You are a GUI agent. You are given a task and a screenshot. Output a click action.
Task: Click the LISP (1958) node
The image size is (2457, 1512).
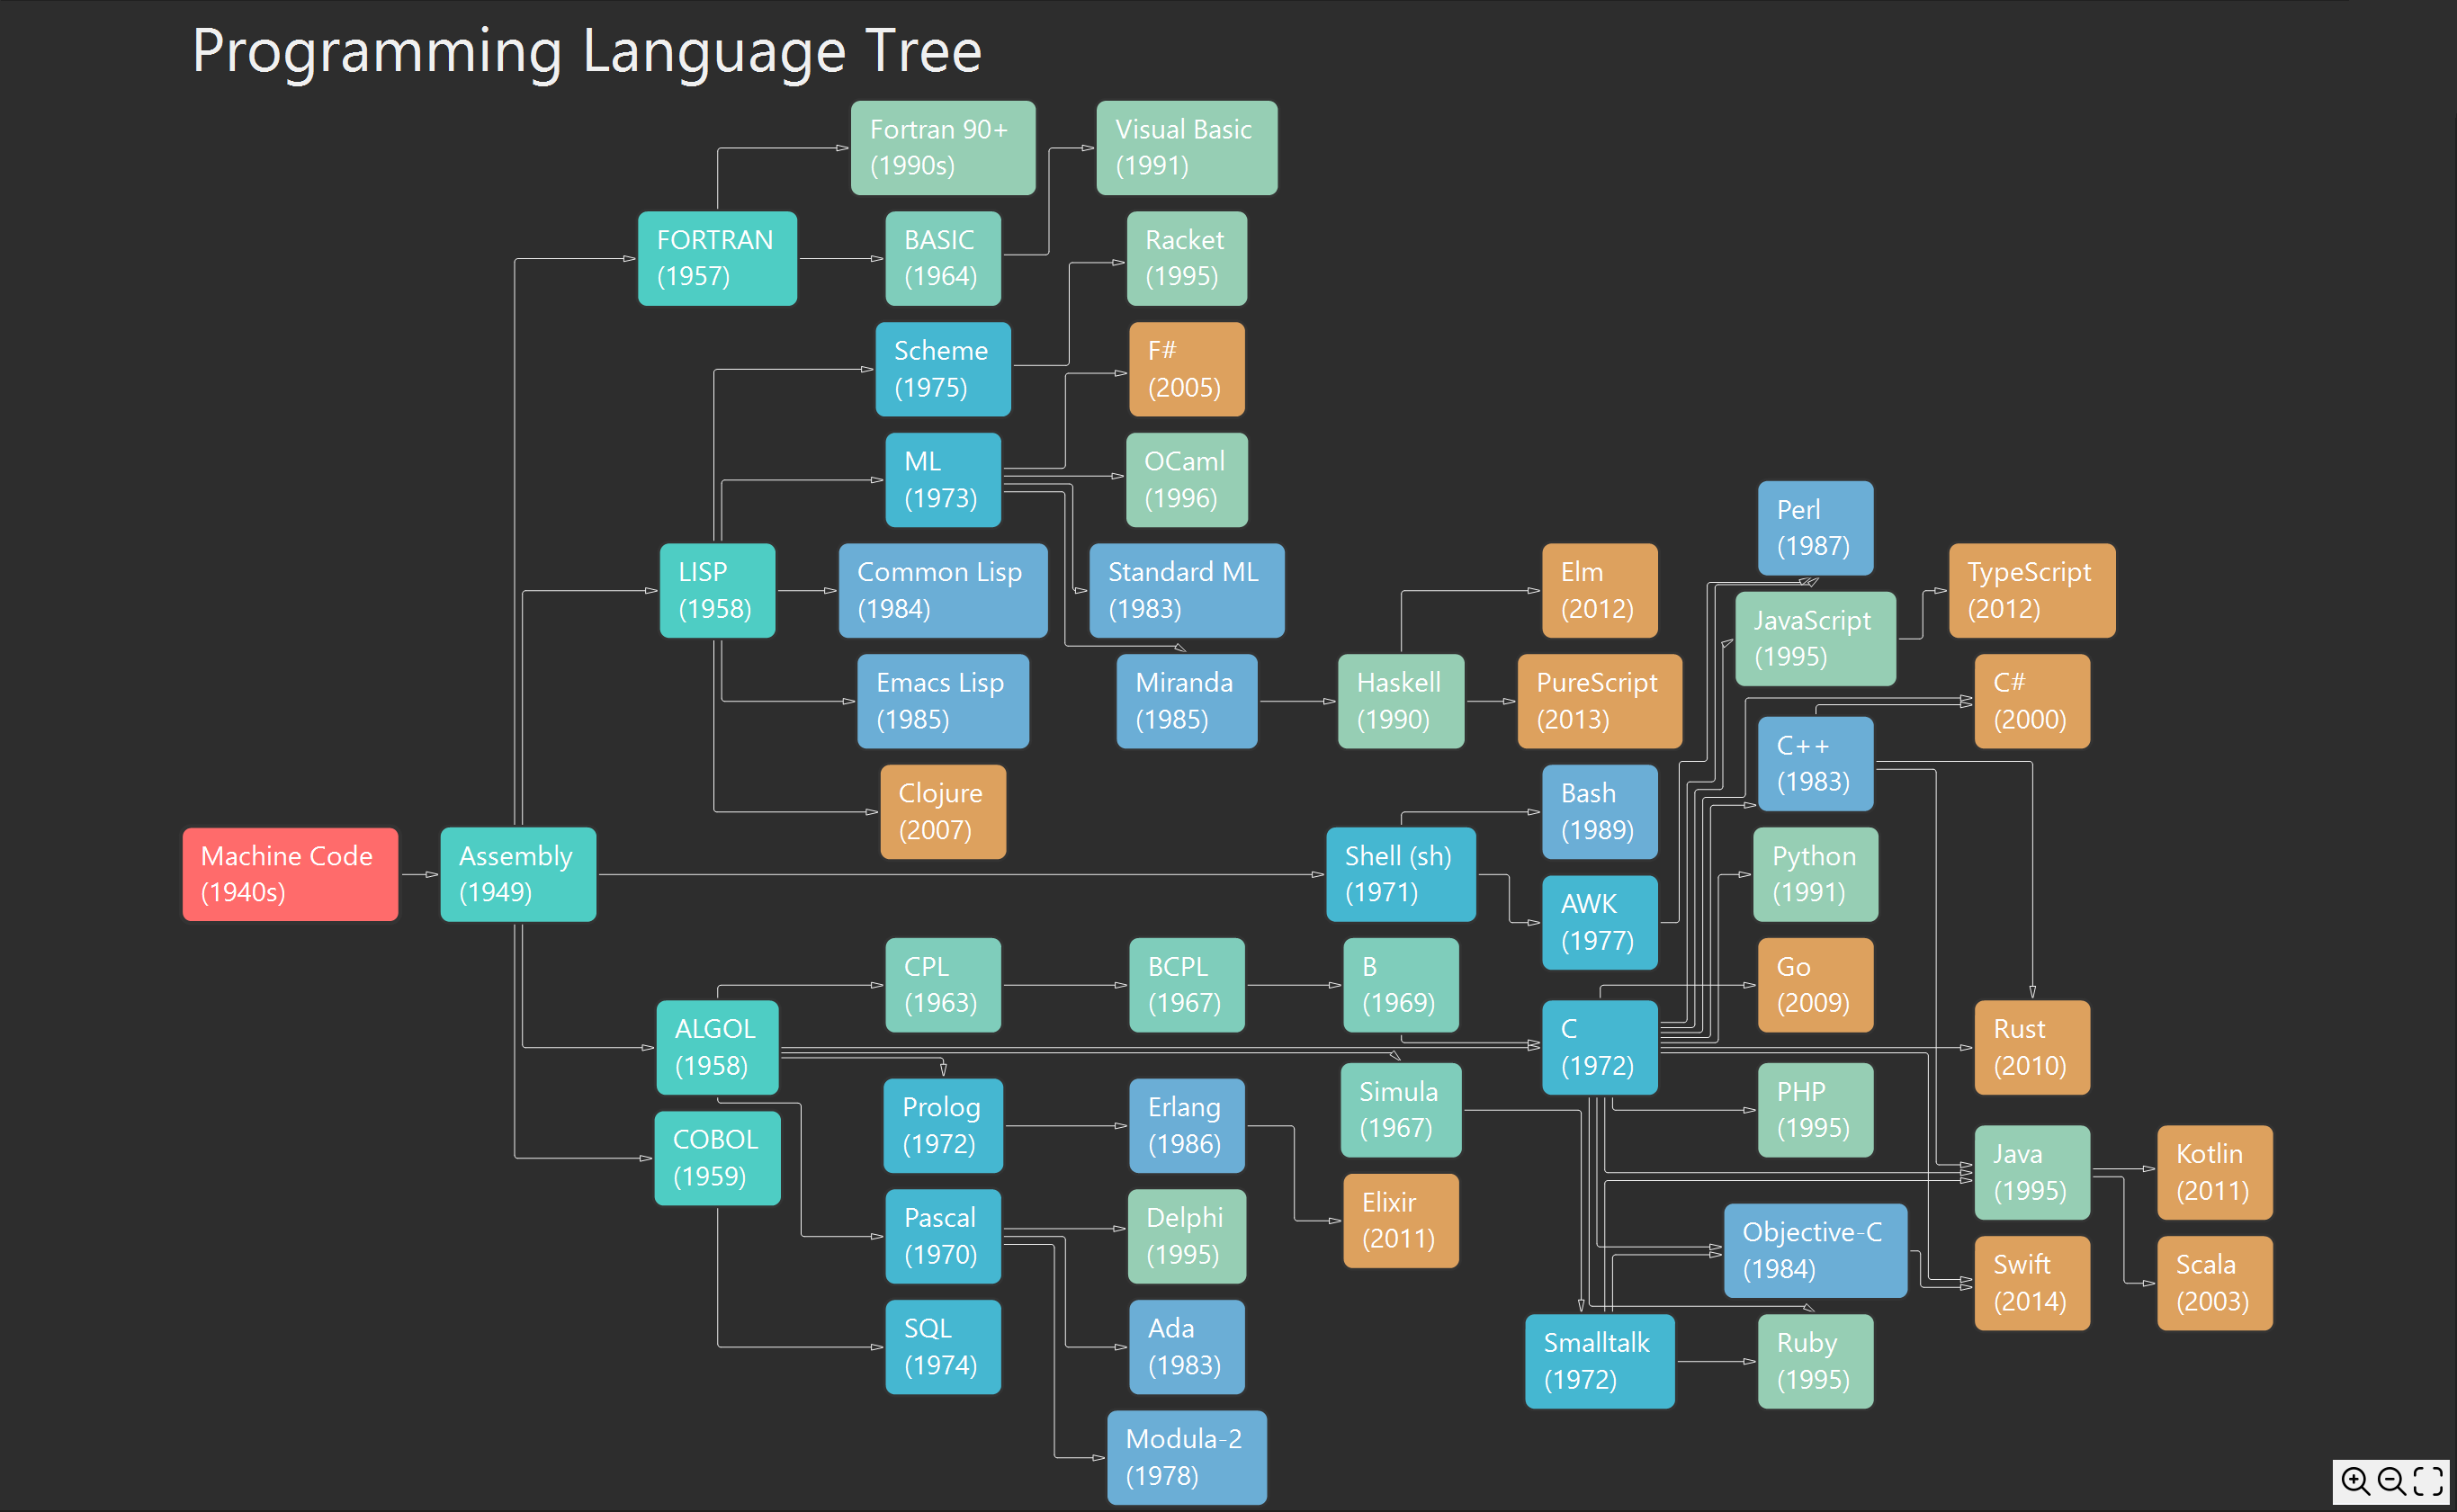(x=717, y=590)
